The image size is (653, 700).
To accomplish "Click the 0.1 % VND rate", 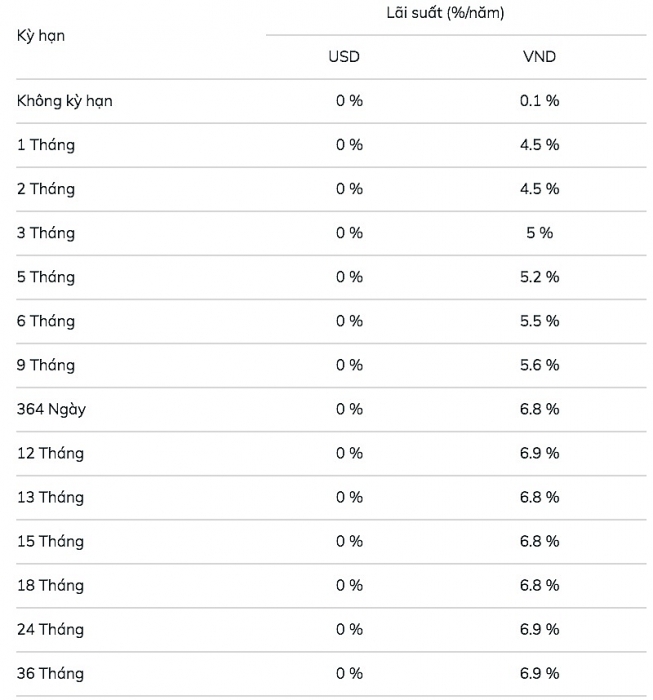I will pos(539,101).
